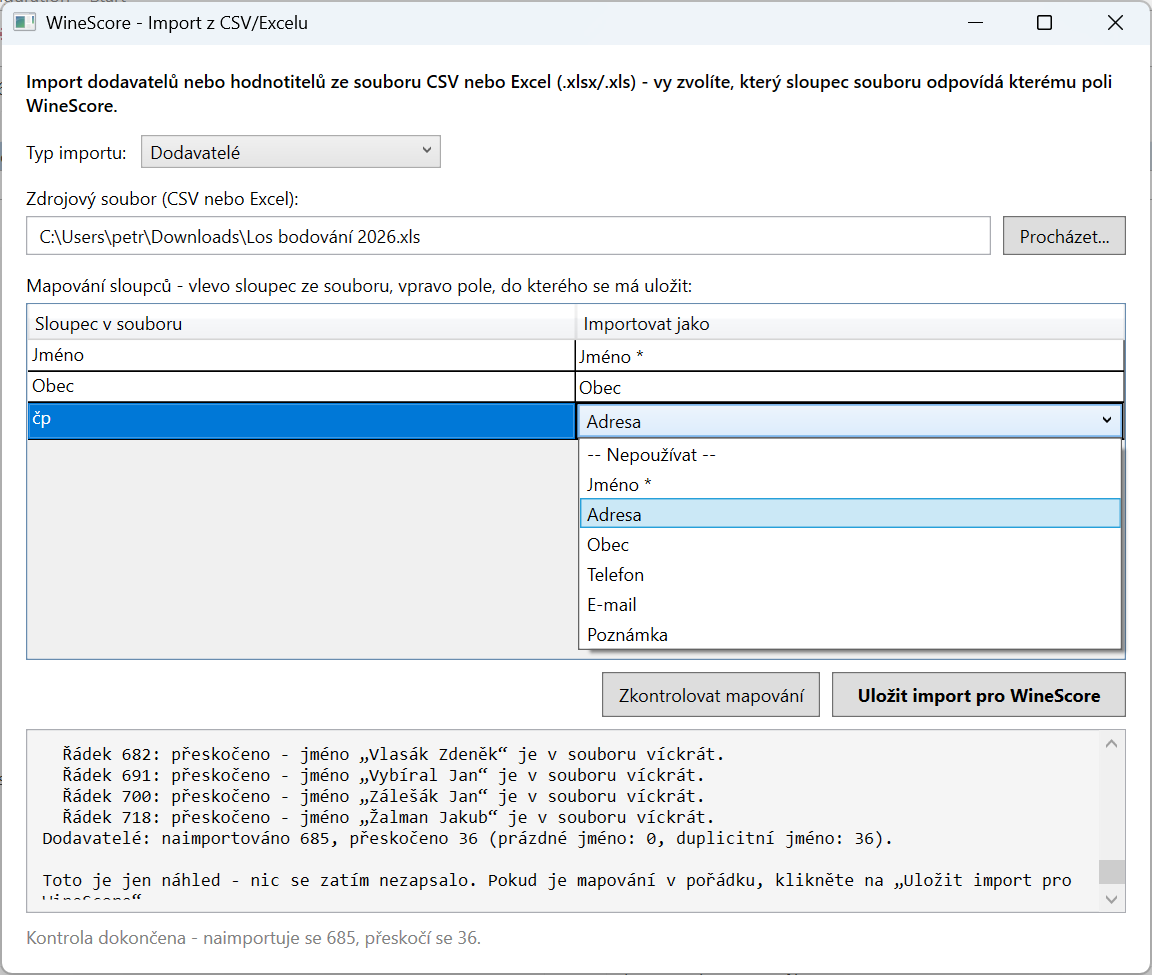Screen dimensions: 1152x975
Task: Click the Dodavatelé: naimportováno 685 summary line
Action: click(x=467, y=838)
